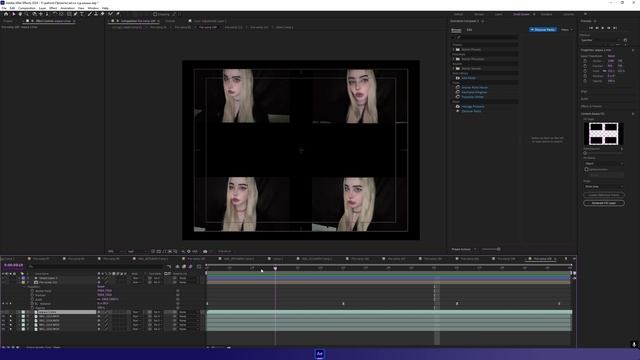The width and height of the screenshot is (640, 360).
Task: Click the Content-Aware Fill target preview thumbnail
Action: pyautogui.click(x=603, y=133)
